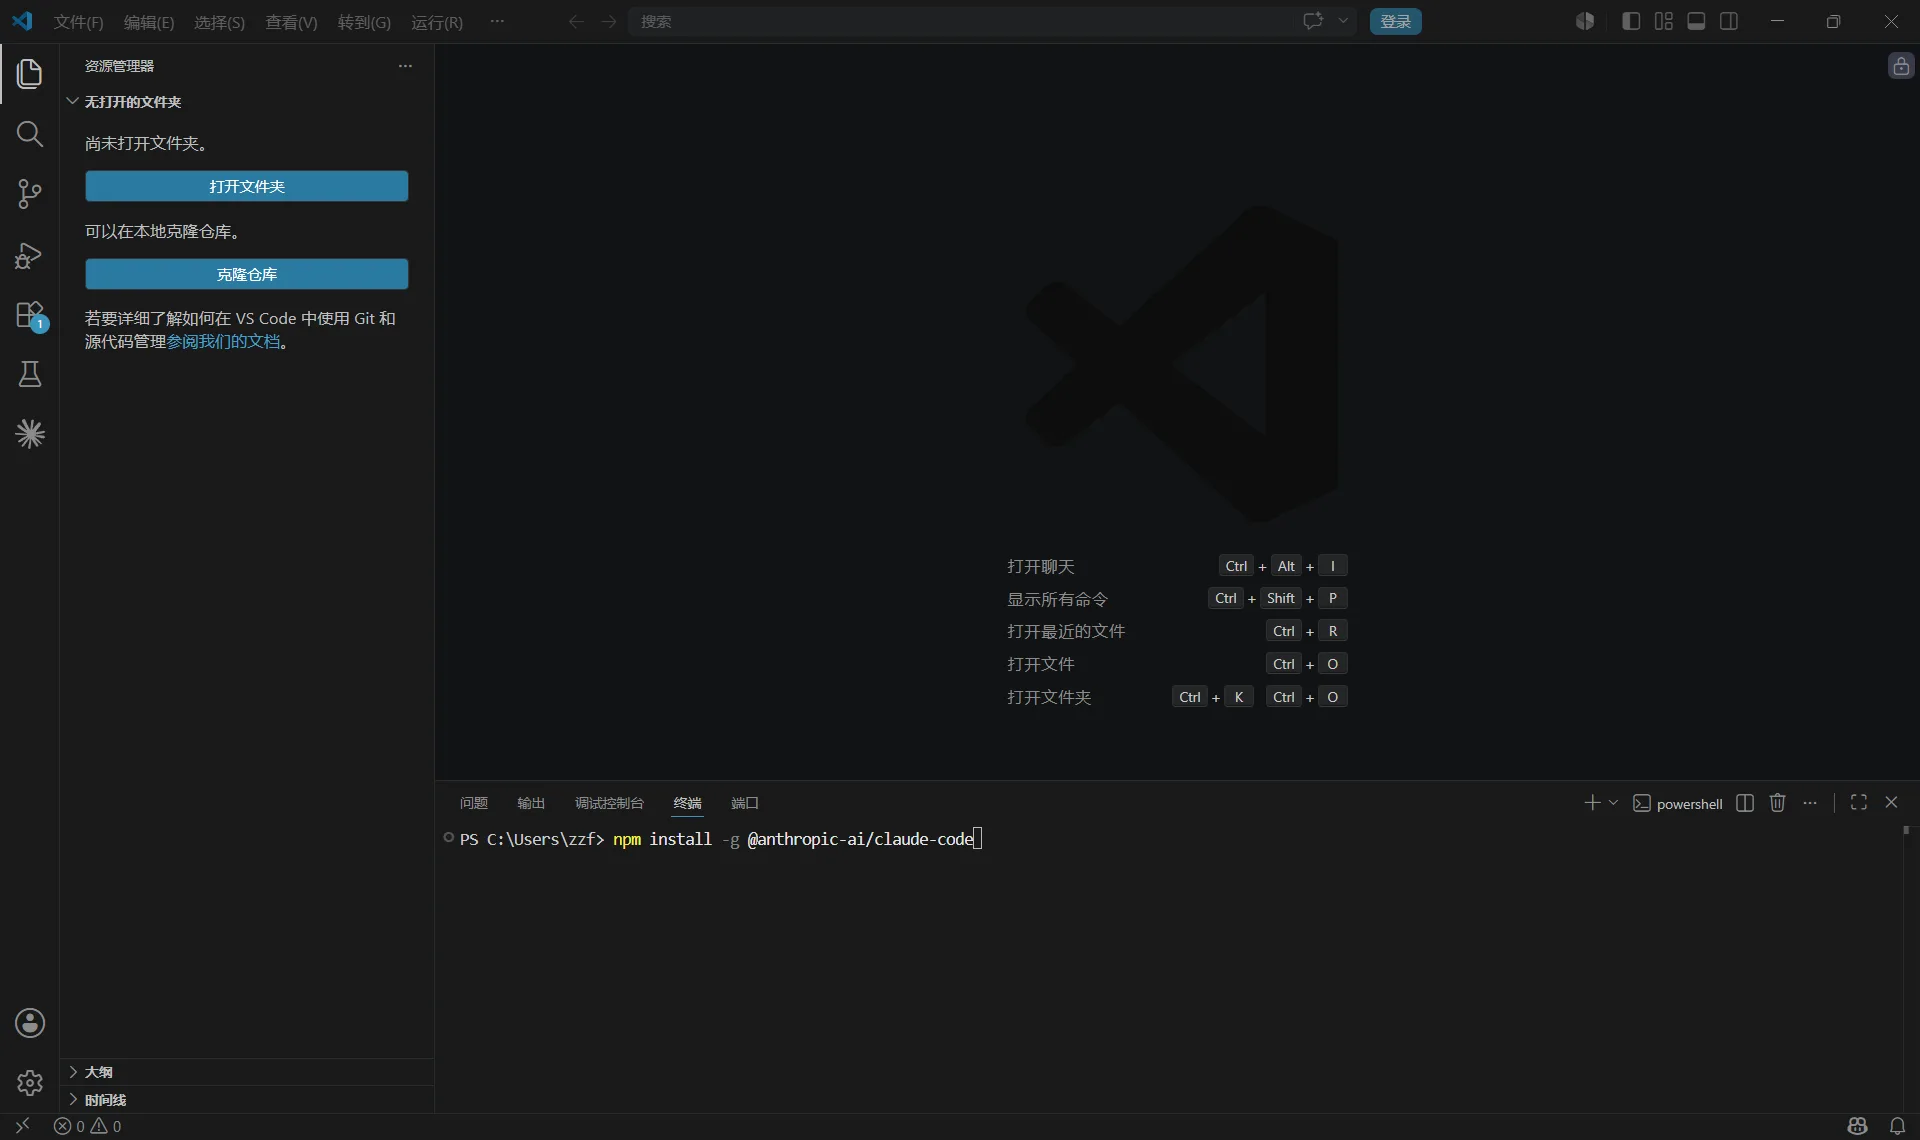
Task: Toggle the secondary side bar
Action: 1729,21
